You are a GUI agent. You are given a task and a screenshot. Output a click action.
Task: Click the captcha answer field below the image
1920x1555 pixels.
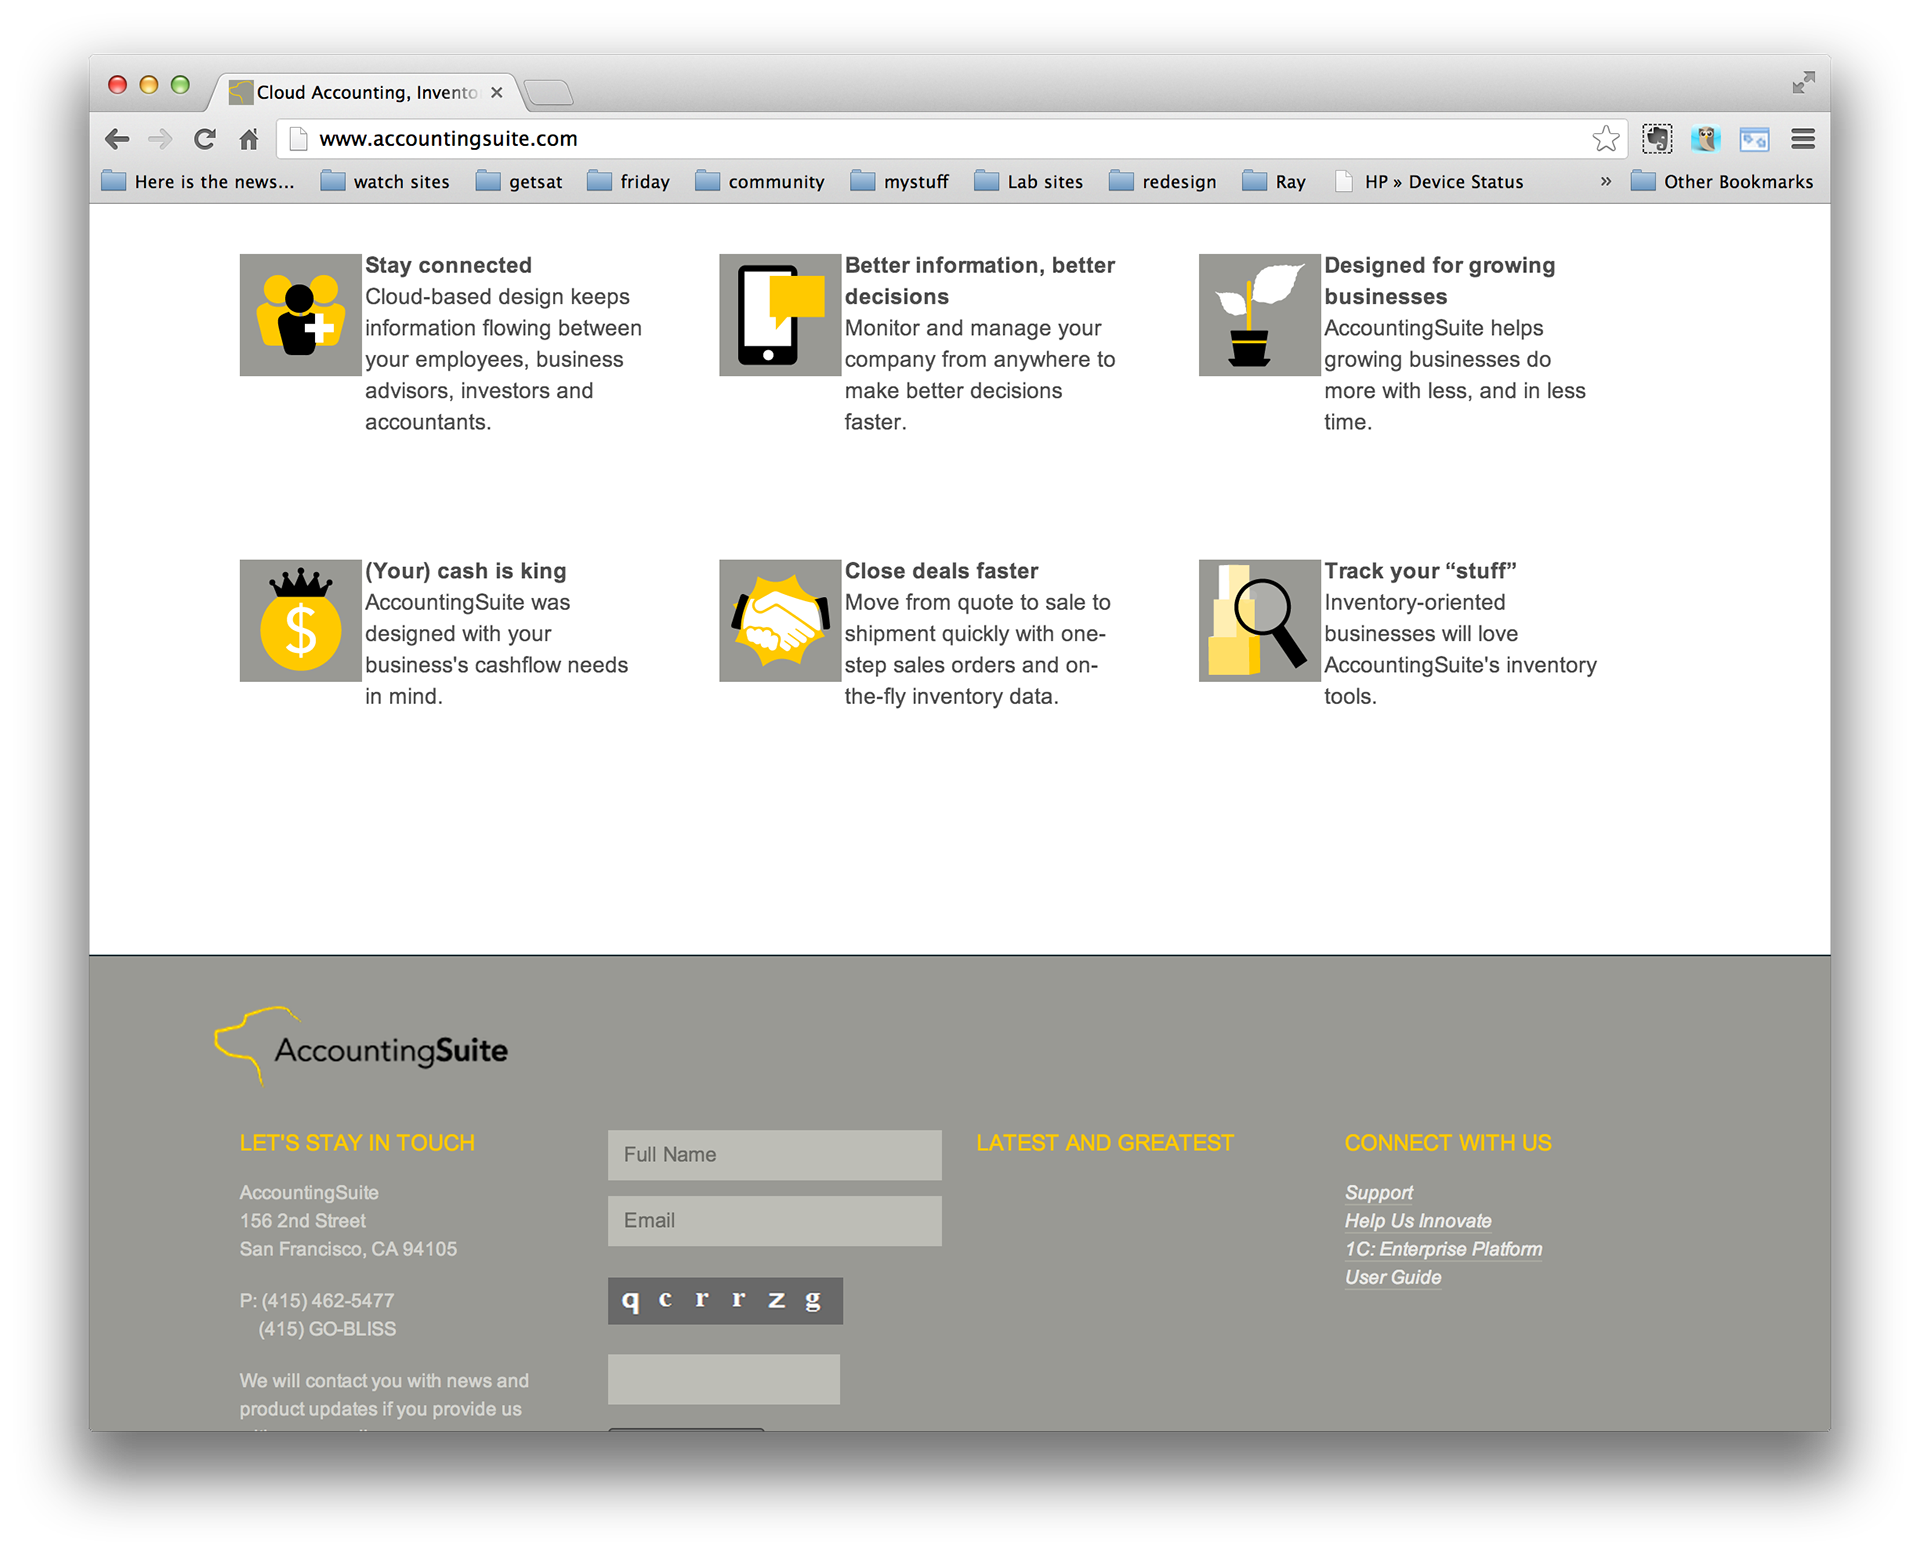click(724, 1379)
